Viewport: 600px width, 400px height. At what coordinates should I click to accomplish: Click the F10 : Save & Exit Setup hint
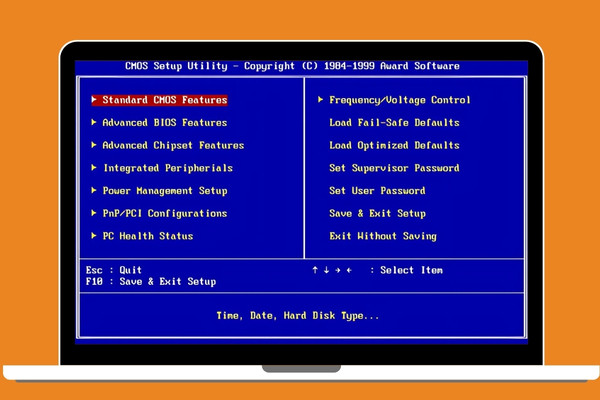click(151, 282)
